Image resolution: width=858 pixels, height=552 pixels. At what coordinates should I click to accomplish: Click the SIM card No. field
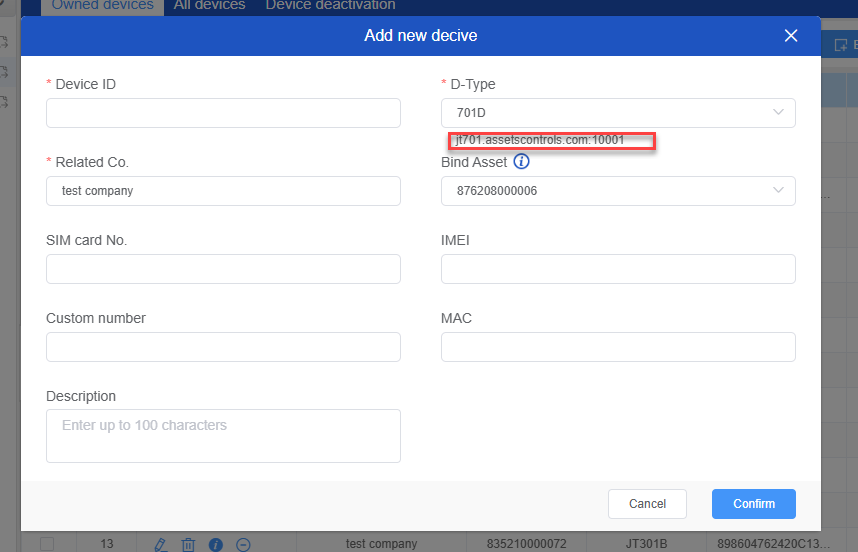[223, 269]
